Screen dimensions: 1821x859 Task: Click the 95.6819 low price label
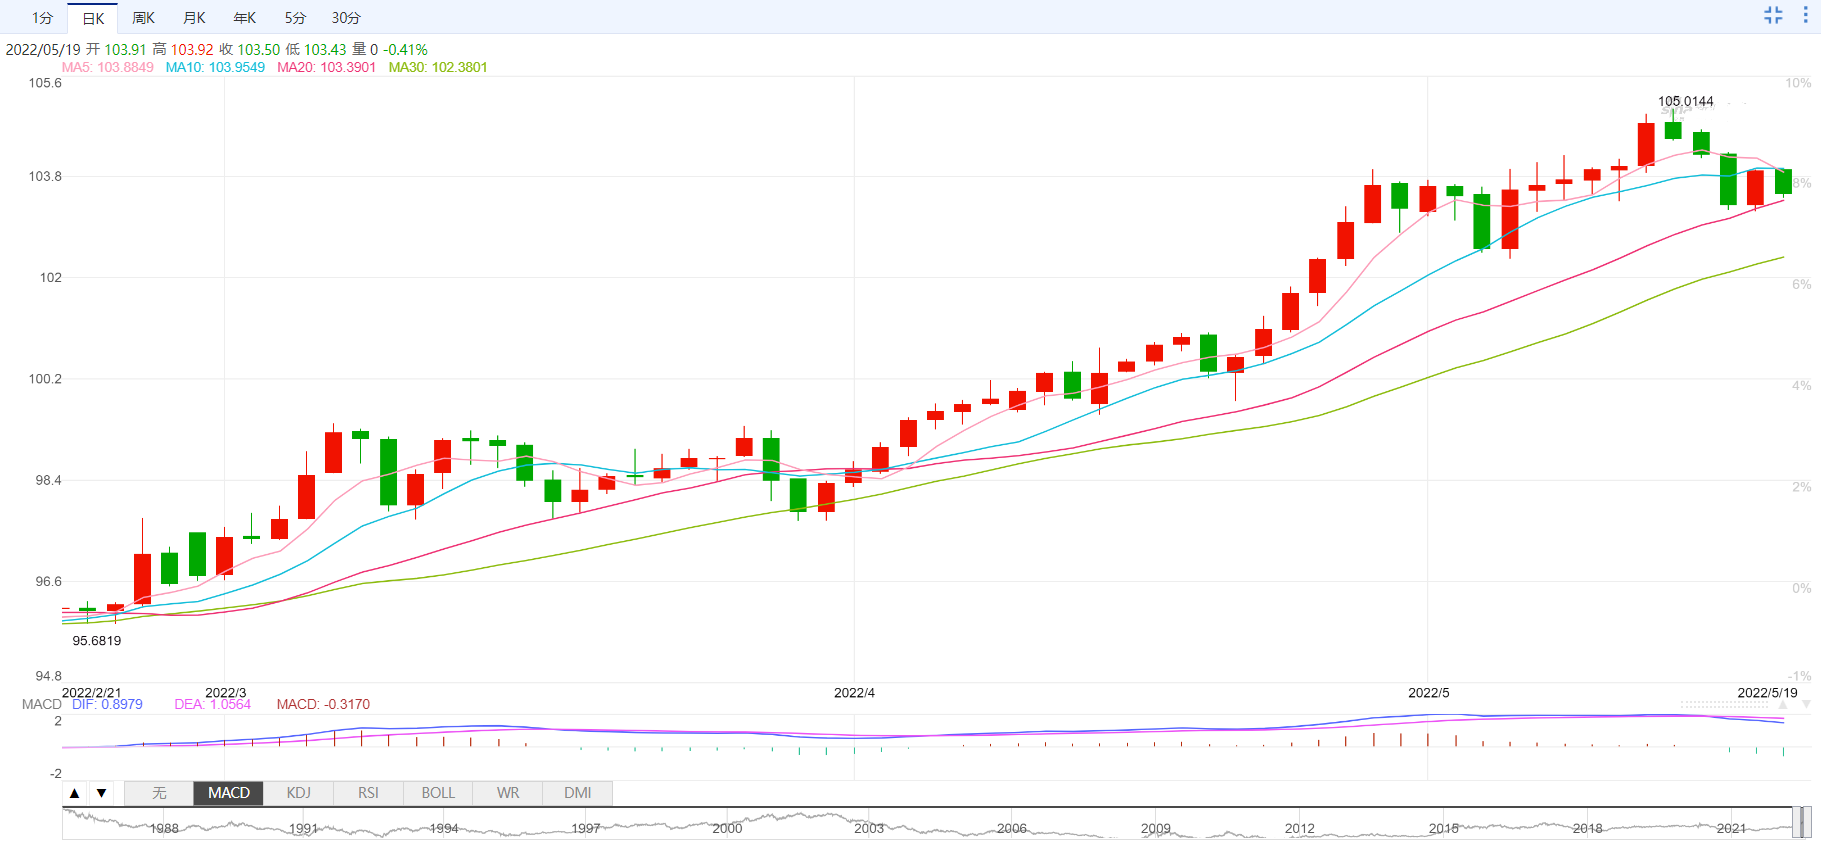(97, 641)
